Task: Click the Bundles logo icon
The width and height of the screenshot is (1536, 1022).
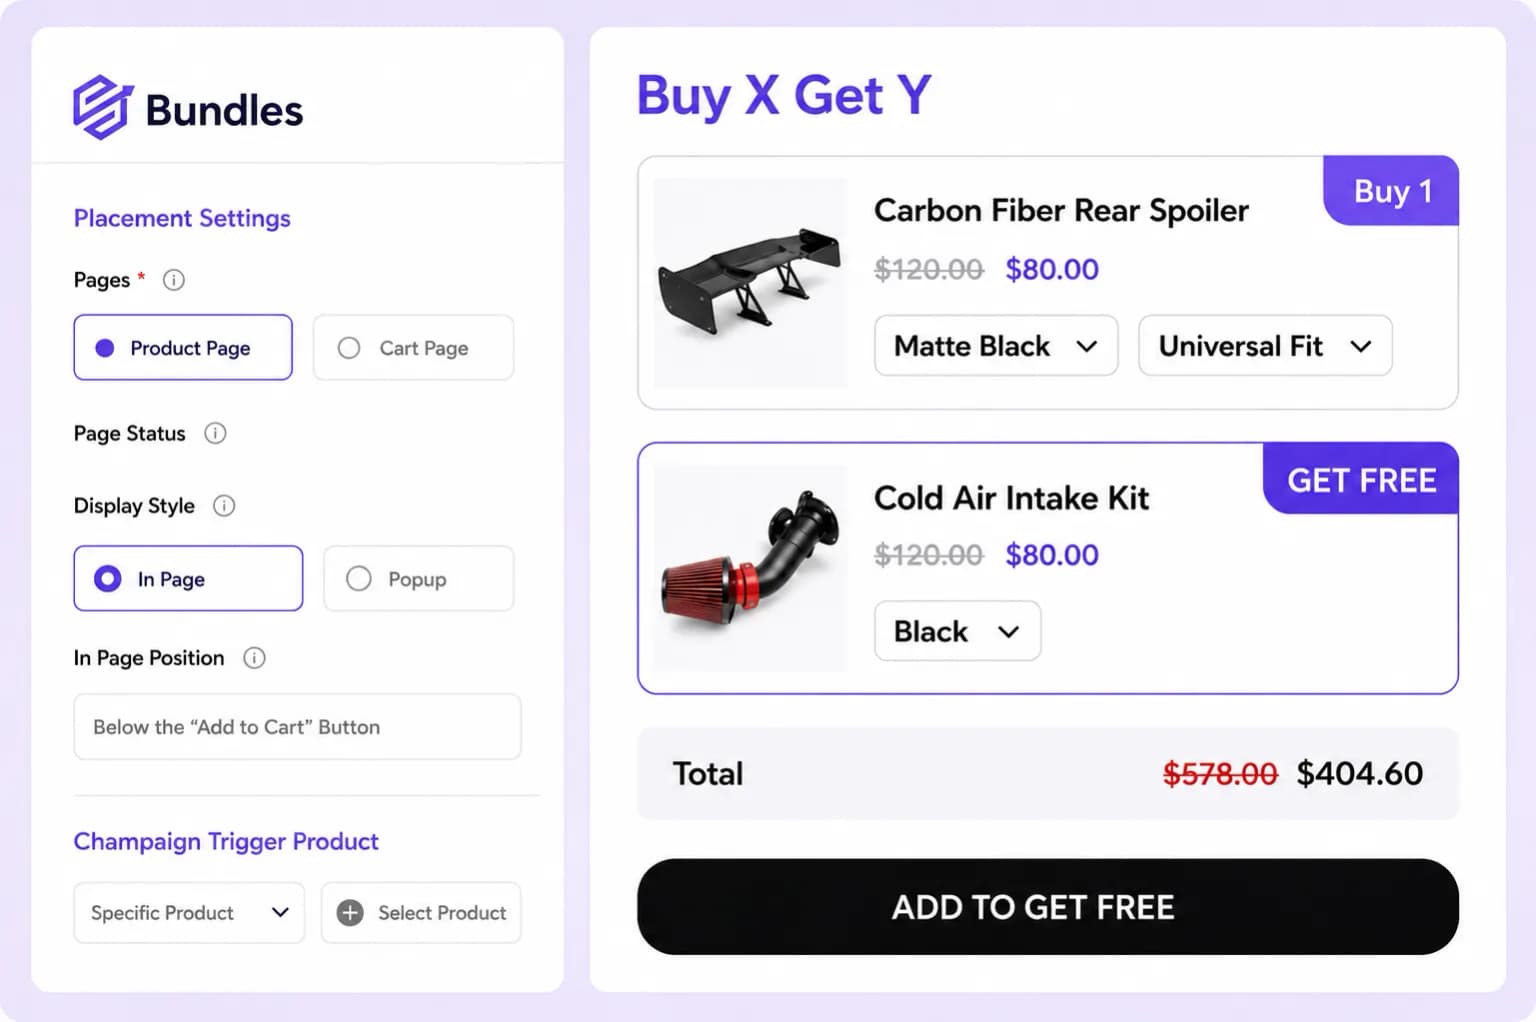Action: click(102, 107)
